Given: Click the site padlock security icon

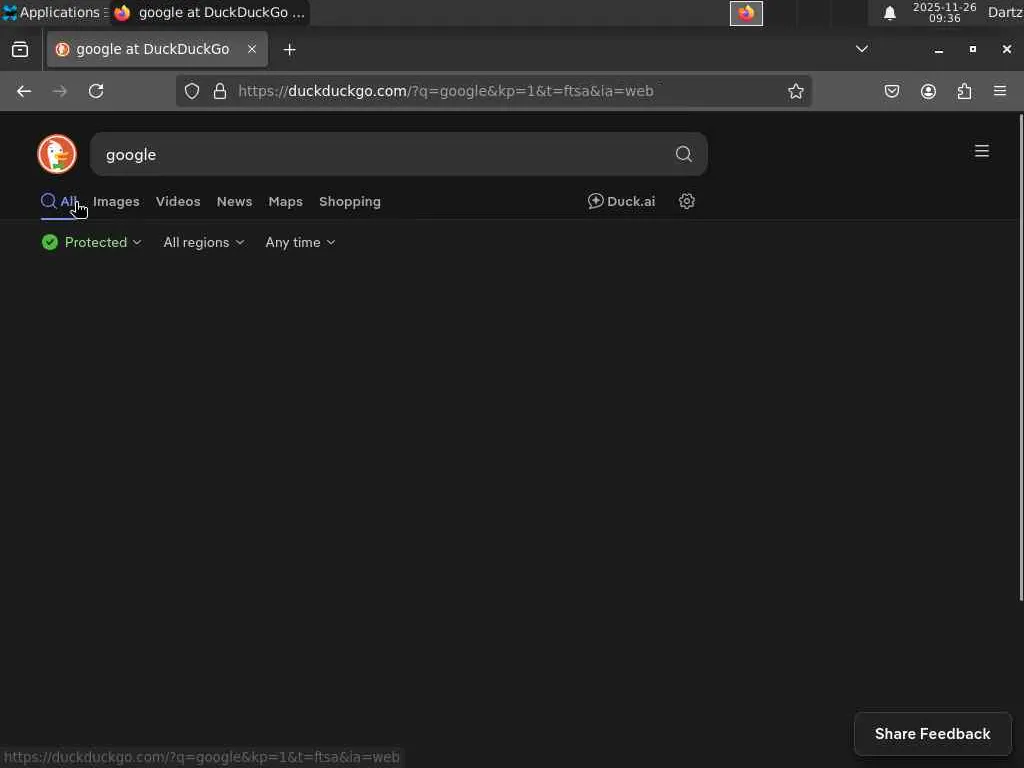Looking at the screenshot, I should [x=220, y=91].
